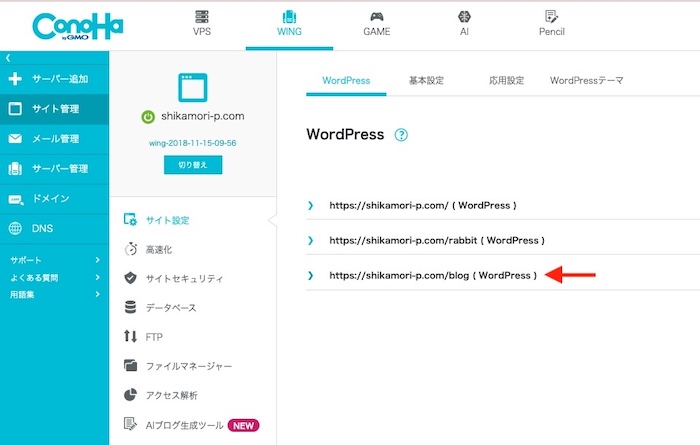Click the wing-2018-11-15-09-56 server link
700x445 pixels.
tap(192, 143)
